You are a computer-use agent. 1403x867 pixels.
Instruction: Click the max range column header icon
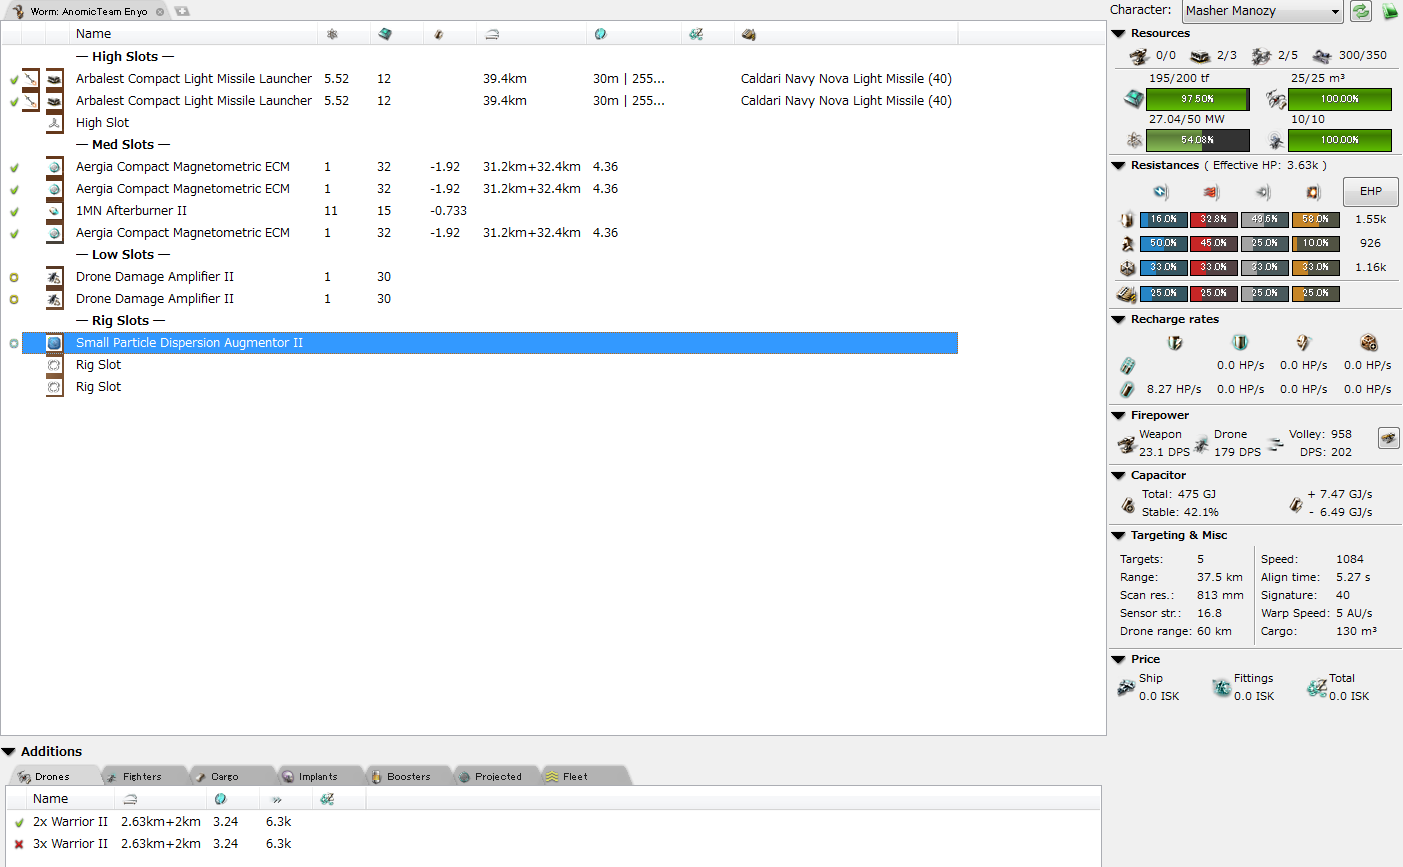click(492, 34)
